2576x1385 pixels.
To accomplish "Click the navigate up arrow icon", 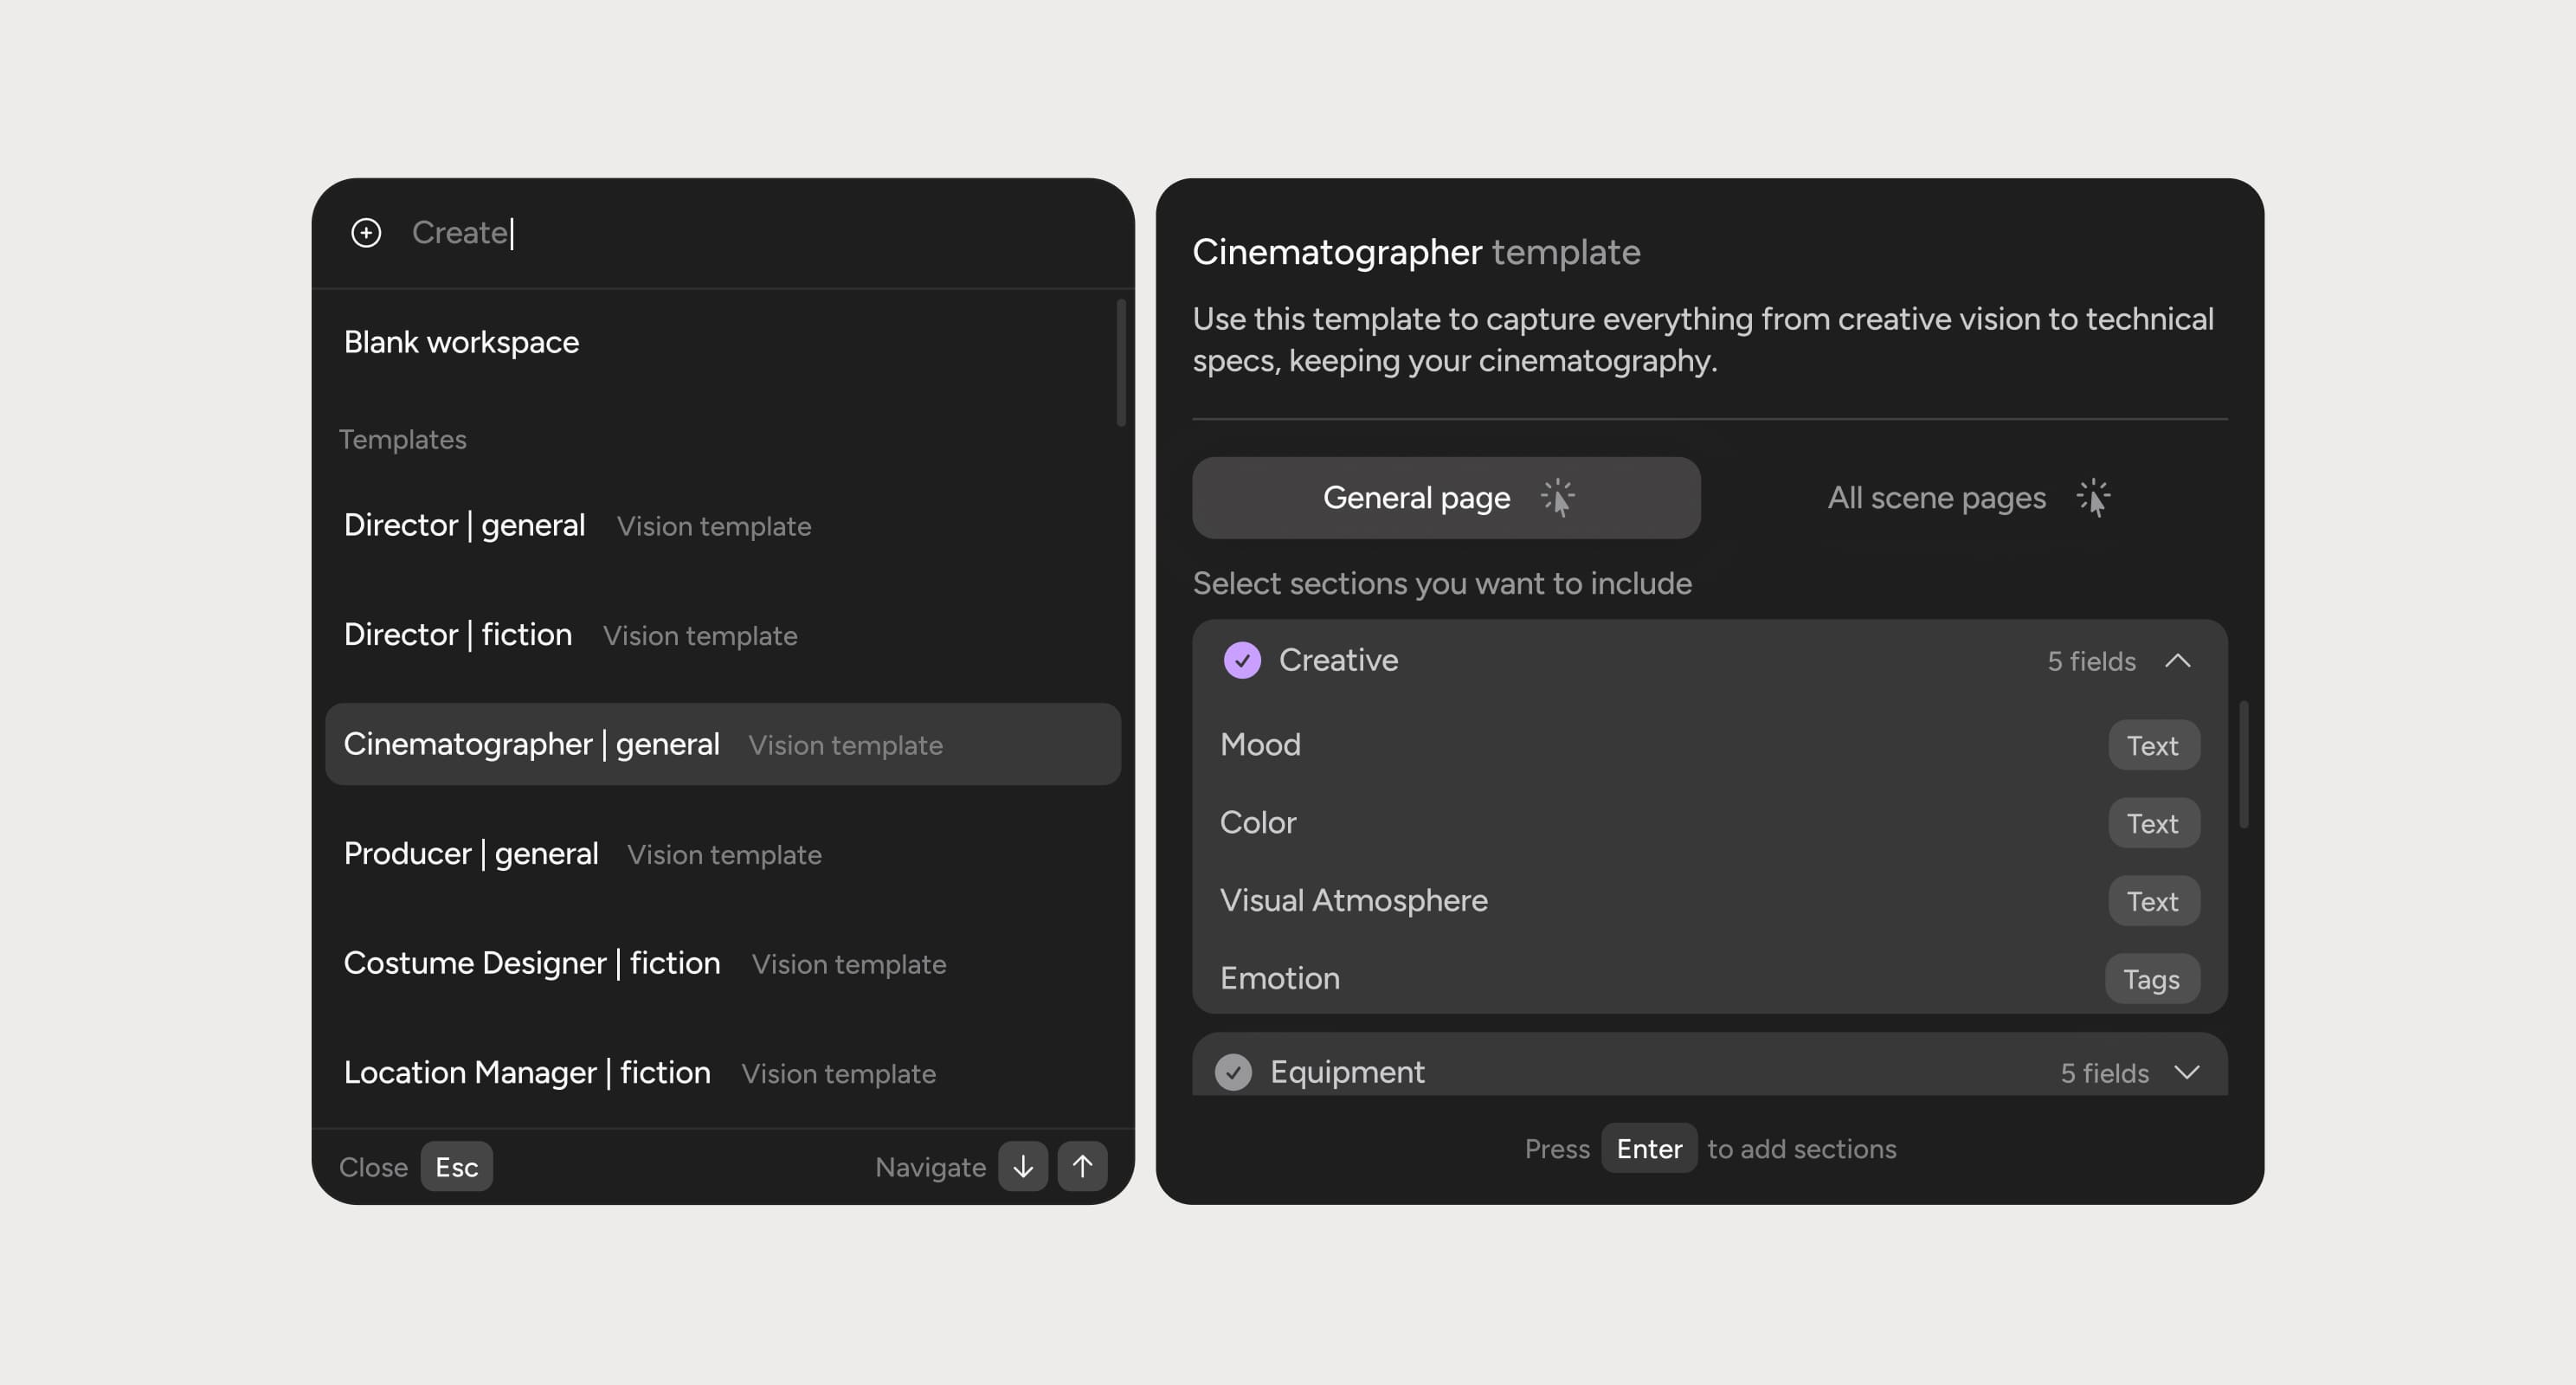I will (1082, 1166).
